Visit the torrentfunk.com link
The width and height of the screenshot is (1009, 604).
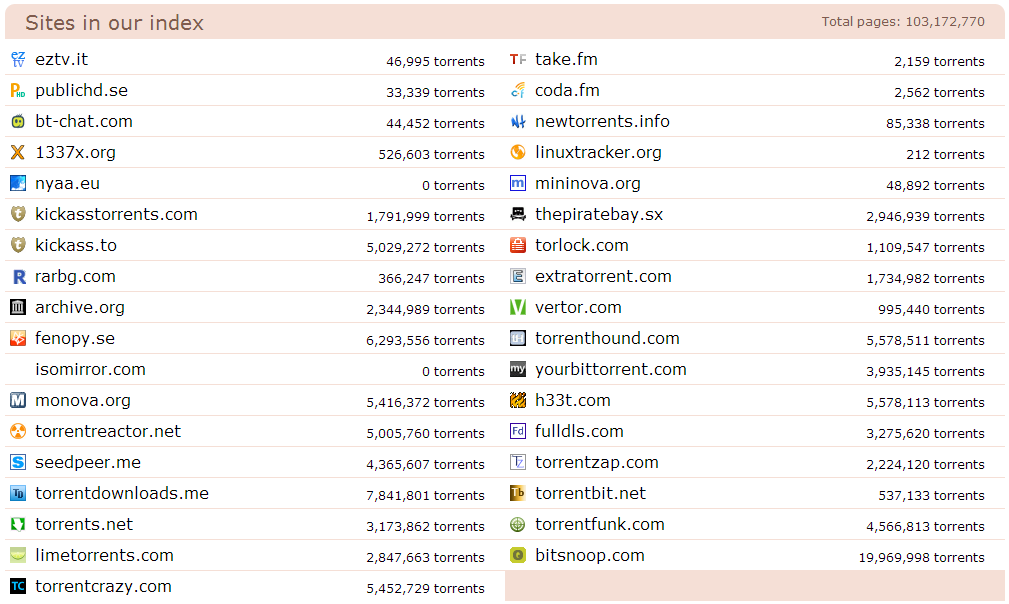point(600,524)
